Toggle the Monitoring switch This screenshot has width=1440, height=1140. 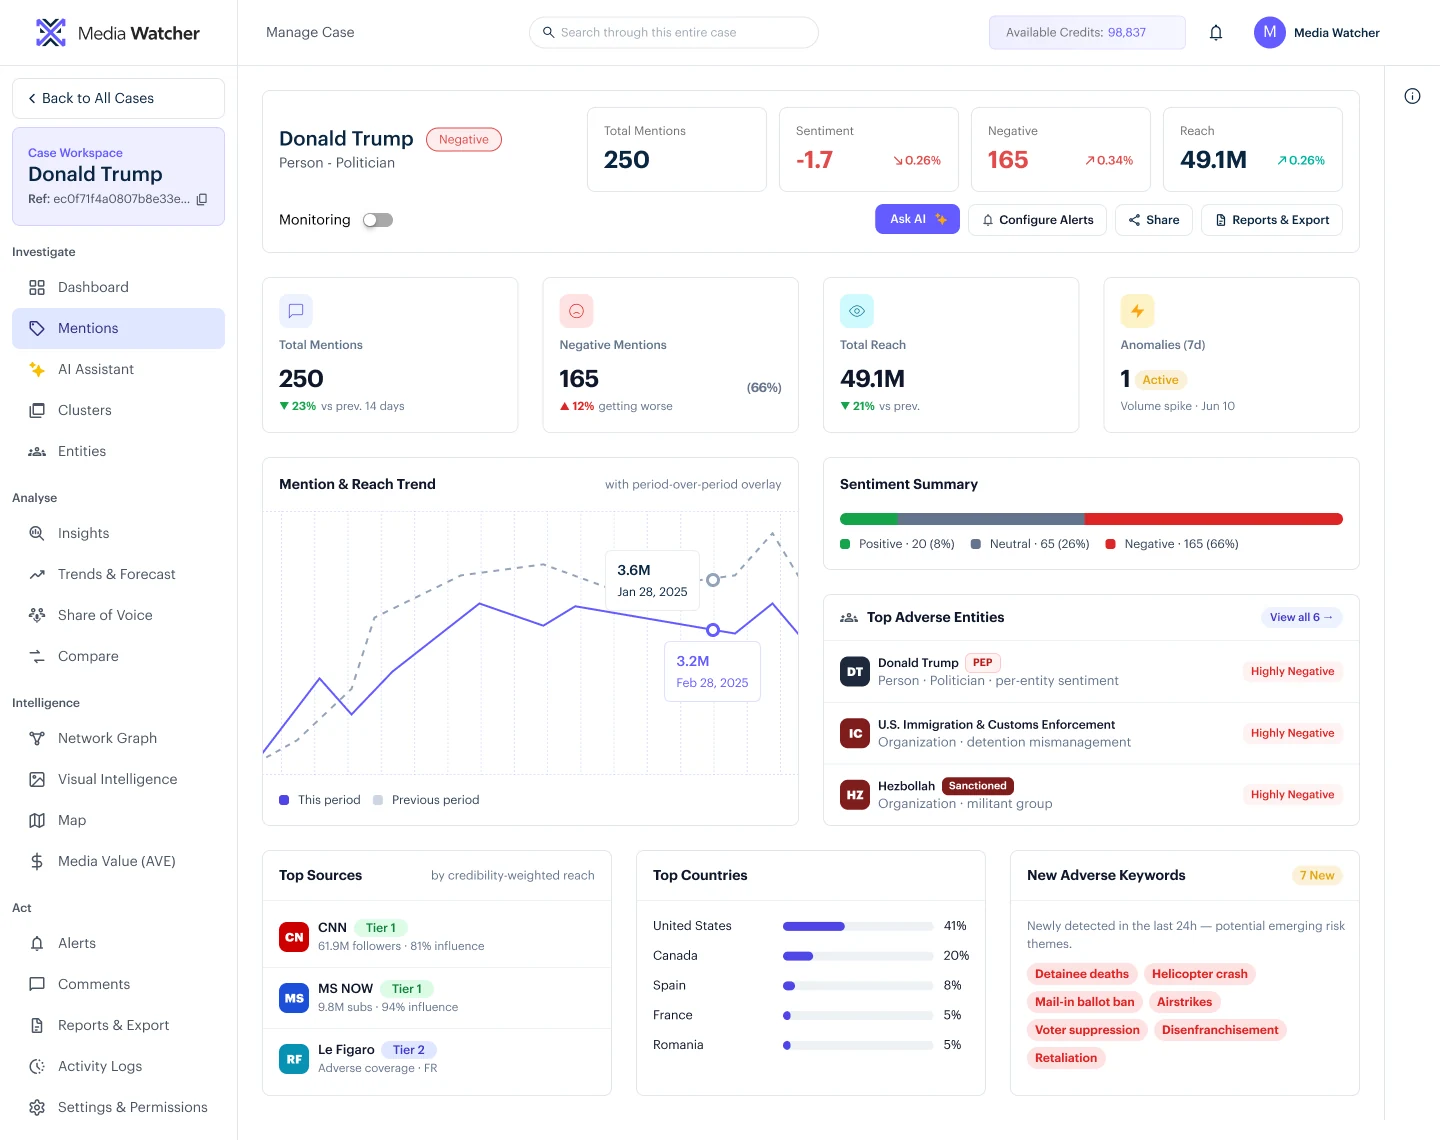coord(378,220)
